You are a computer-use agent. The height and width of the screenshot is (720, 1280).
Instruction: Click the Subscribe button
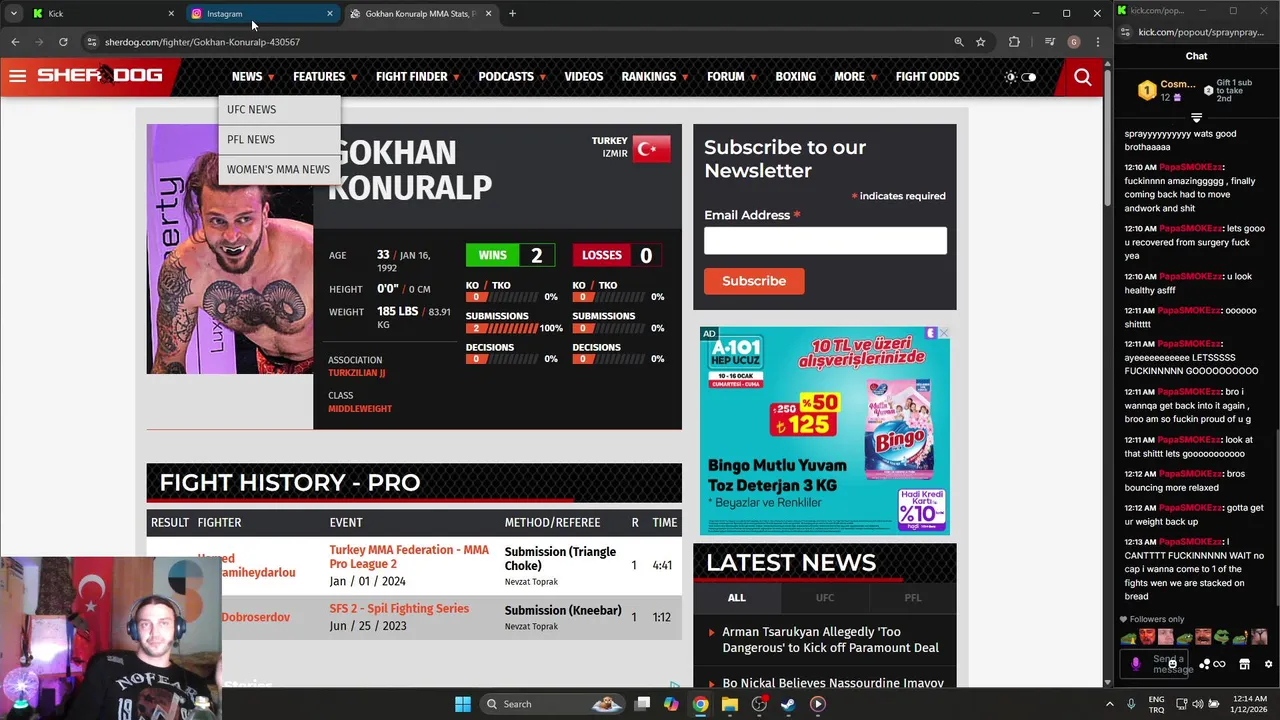click(x=754, y=281)
